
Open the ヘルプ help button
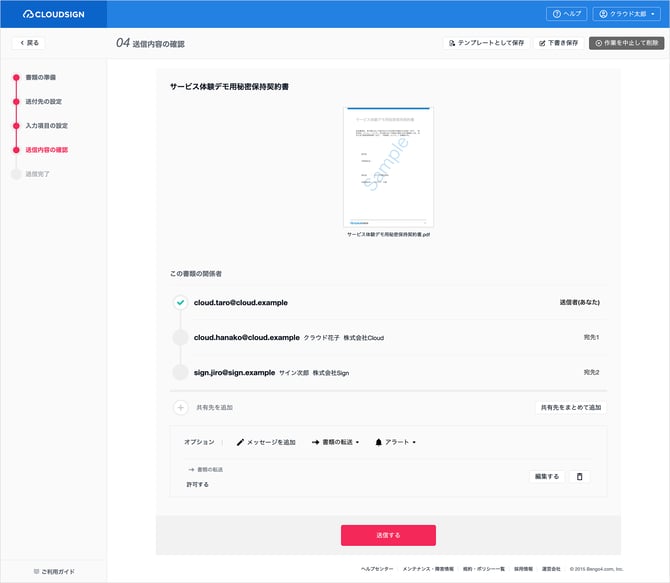[x=566, y=14]
